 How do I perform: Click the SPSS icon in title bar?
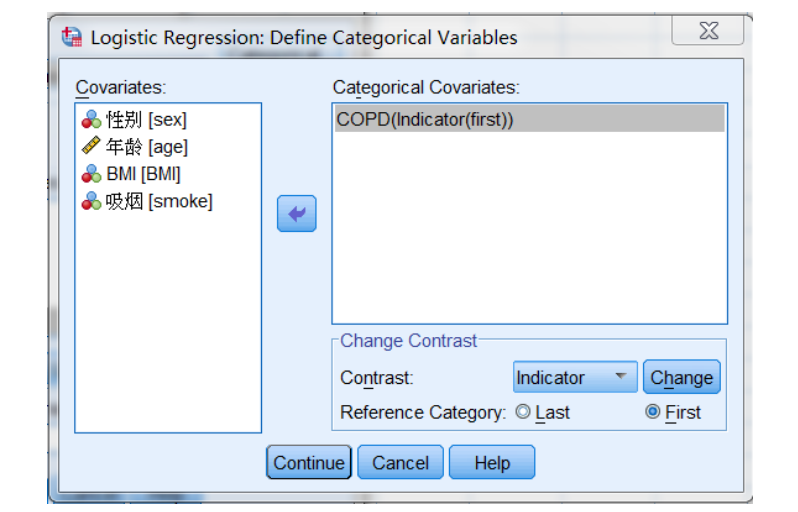coord(73,38)
